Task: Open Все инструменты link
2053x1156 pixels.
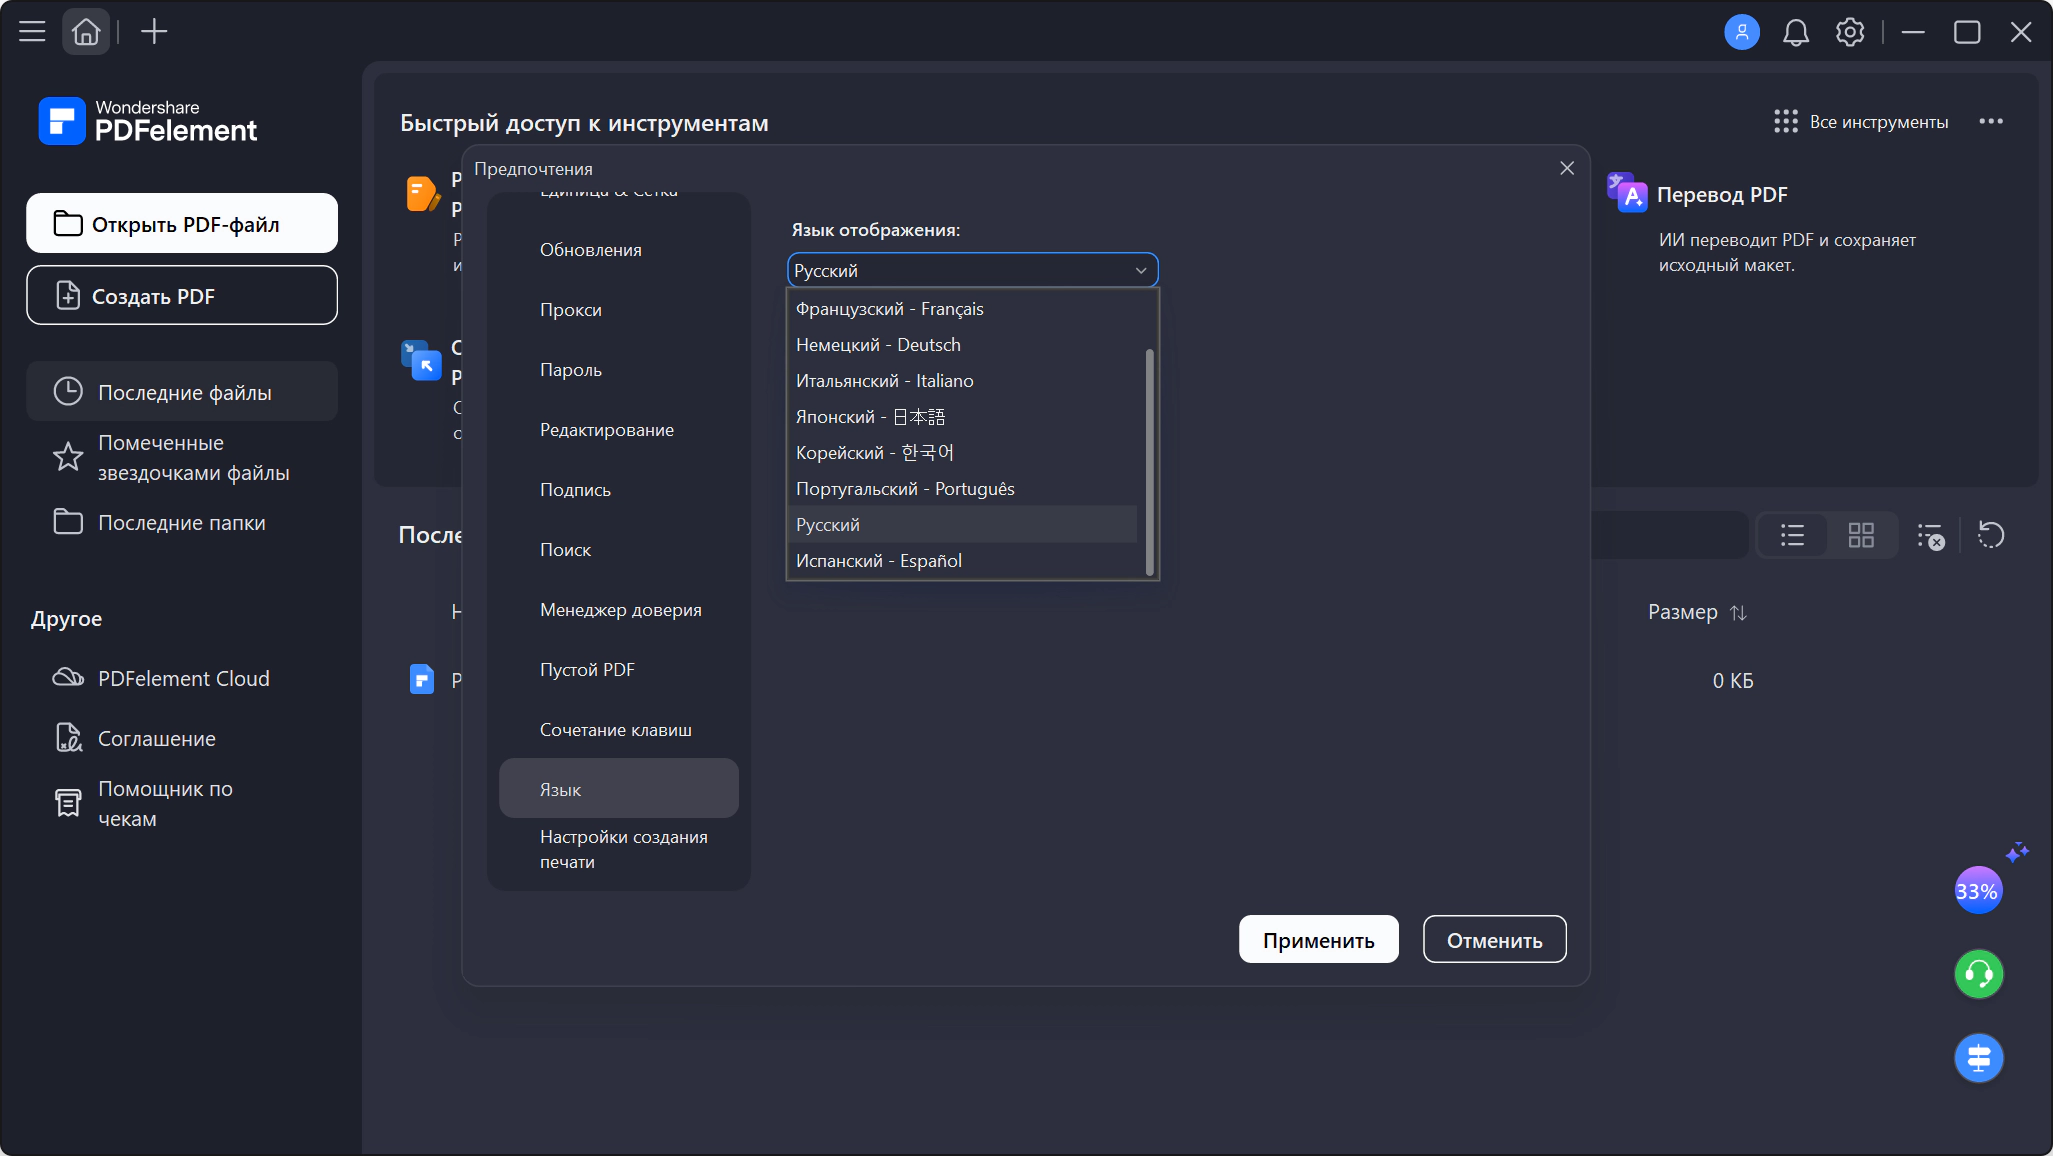Action: (x=1861, y=122)
